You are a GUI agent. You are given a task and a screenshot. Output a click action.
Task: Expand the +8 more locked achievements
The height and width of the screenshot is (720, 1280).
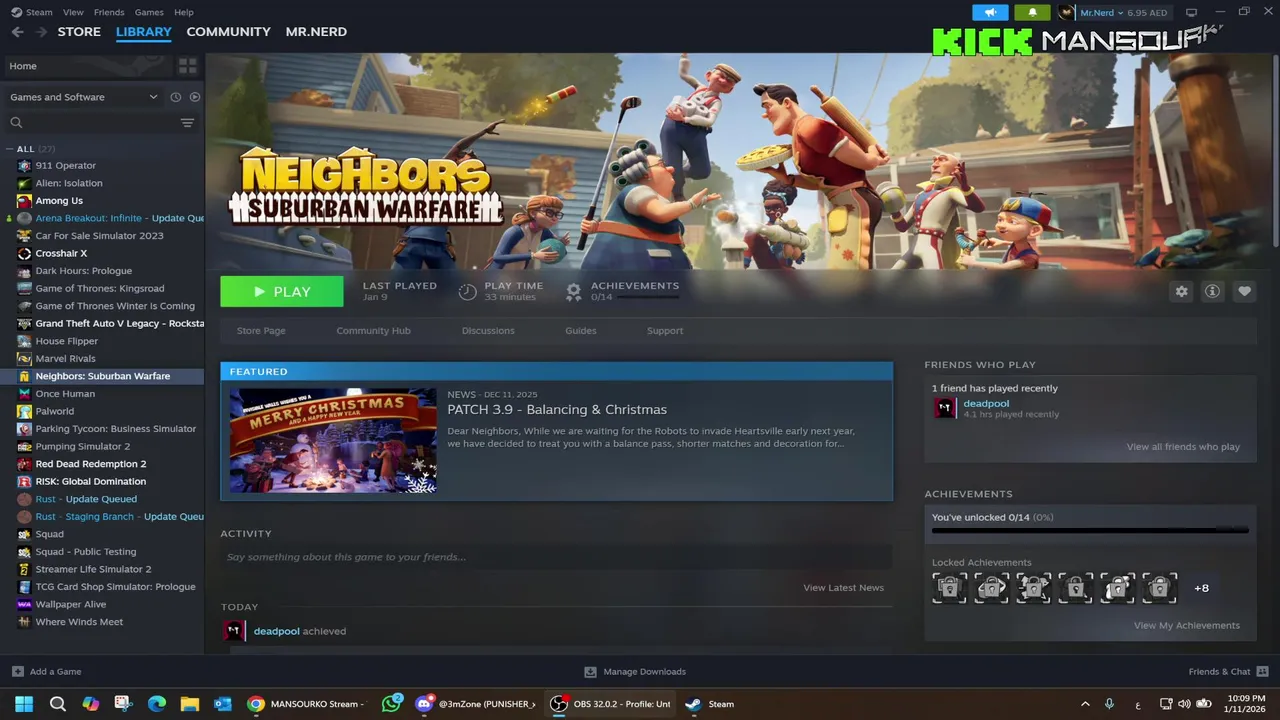coord(1201,588)
